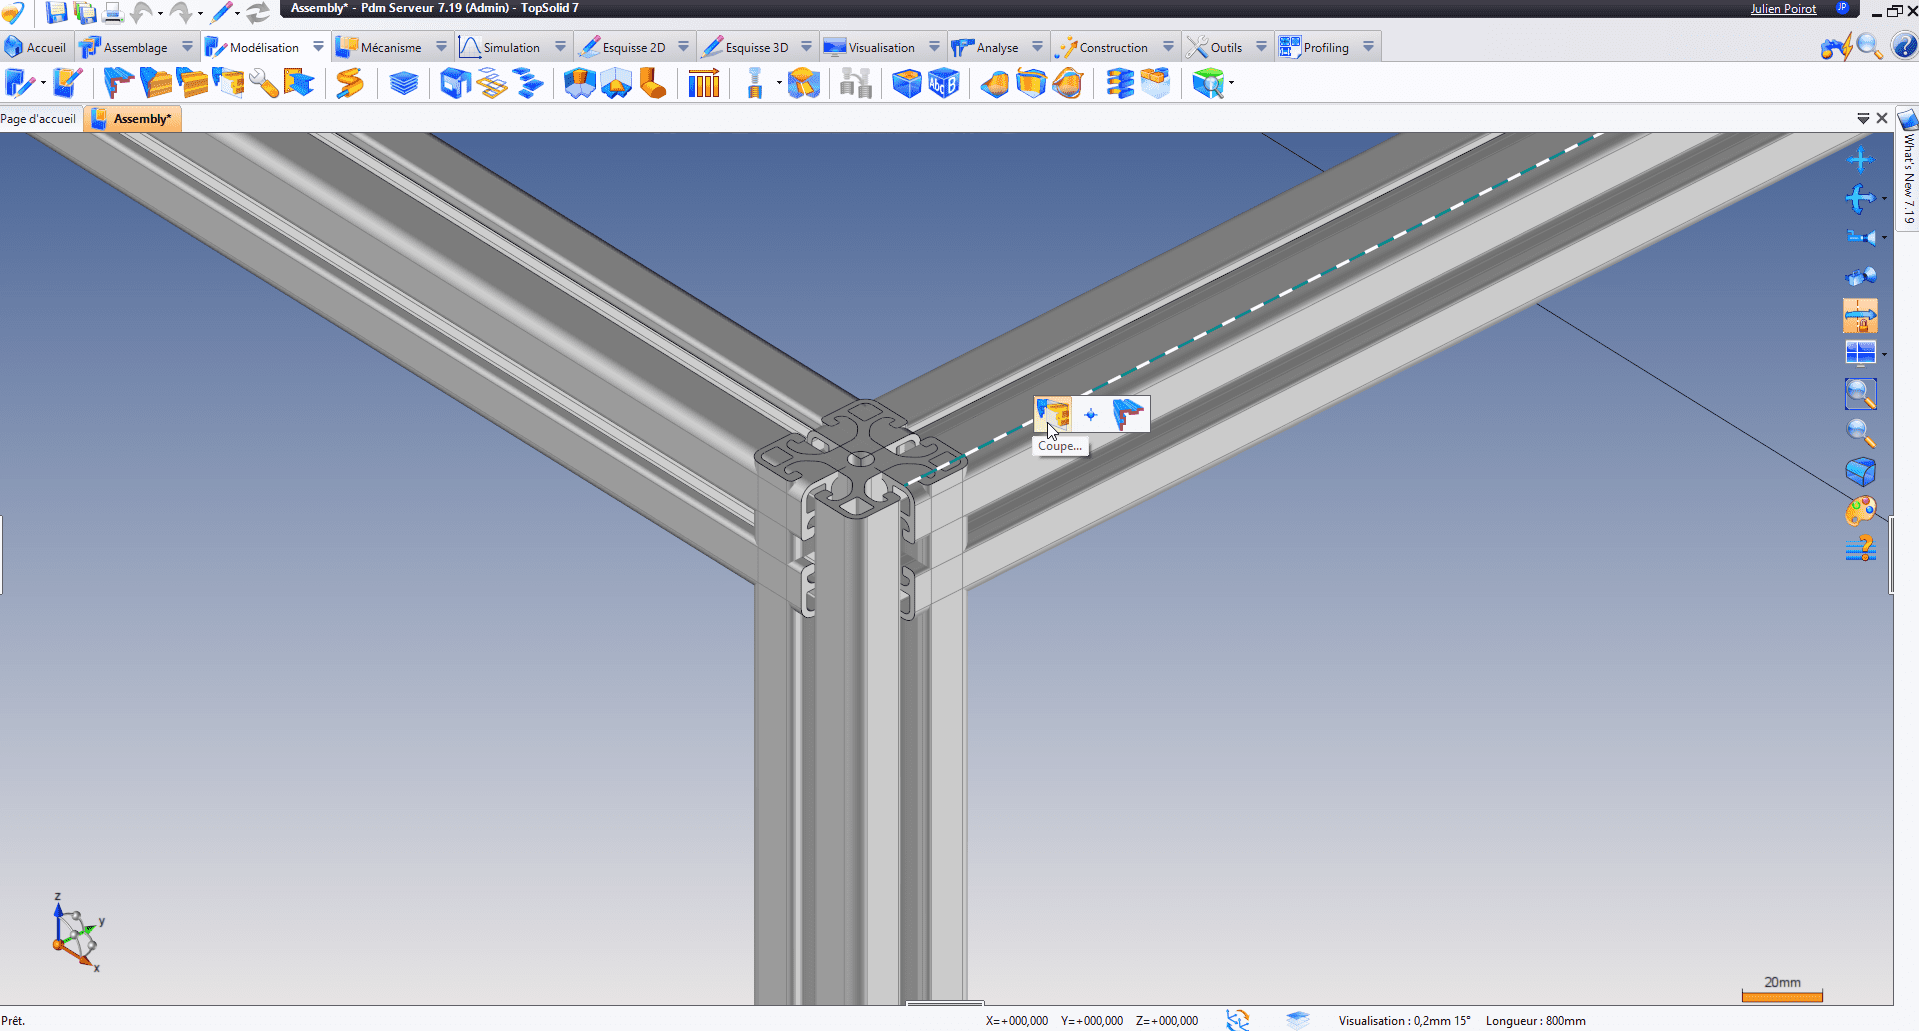Click the screw fastener icon
1919x1031 pixels.
[x=755, y=83]
